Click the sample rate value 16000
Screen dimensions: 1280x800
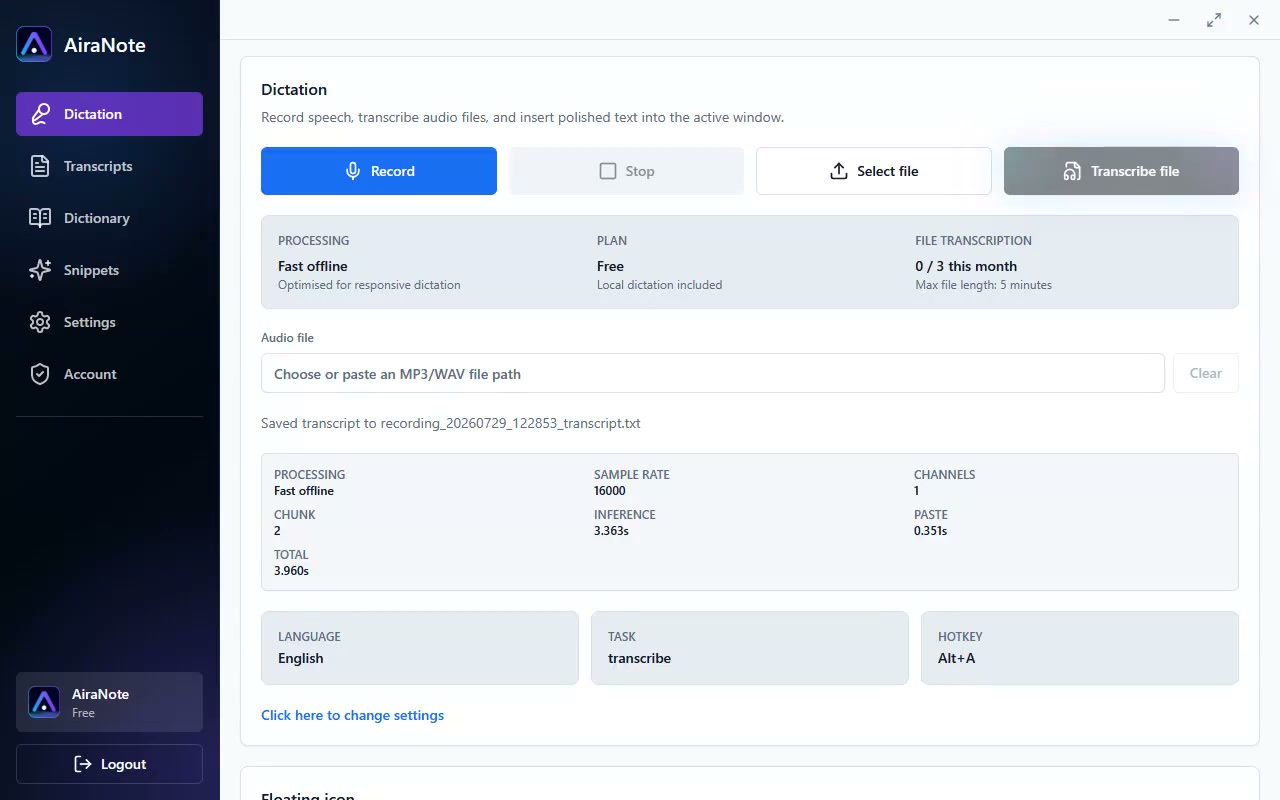tap(610, 491)
